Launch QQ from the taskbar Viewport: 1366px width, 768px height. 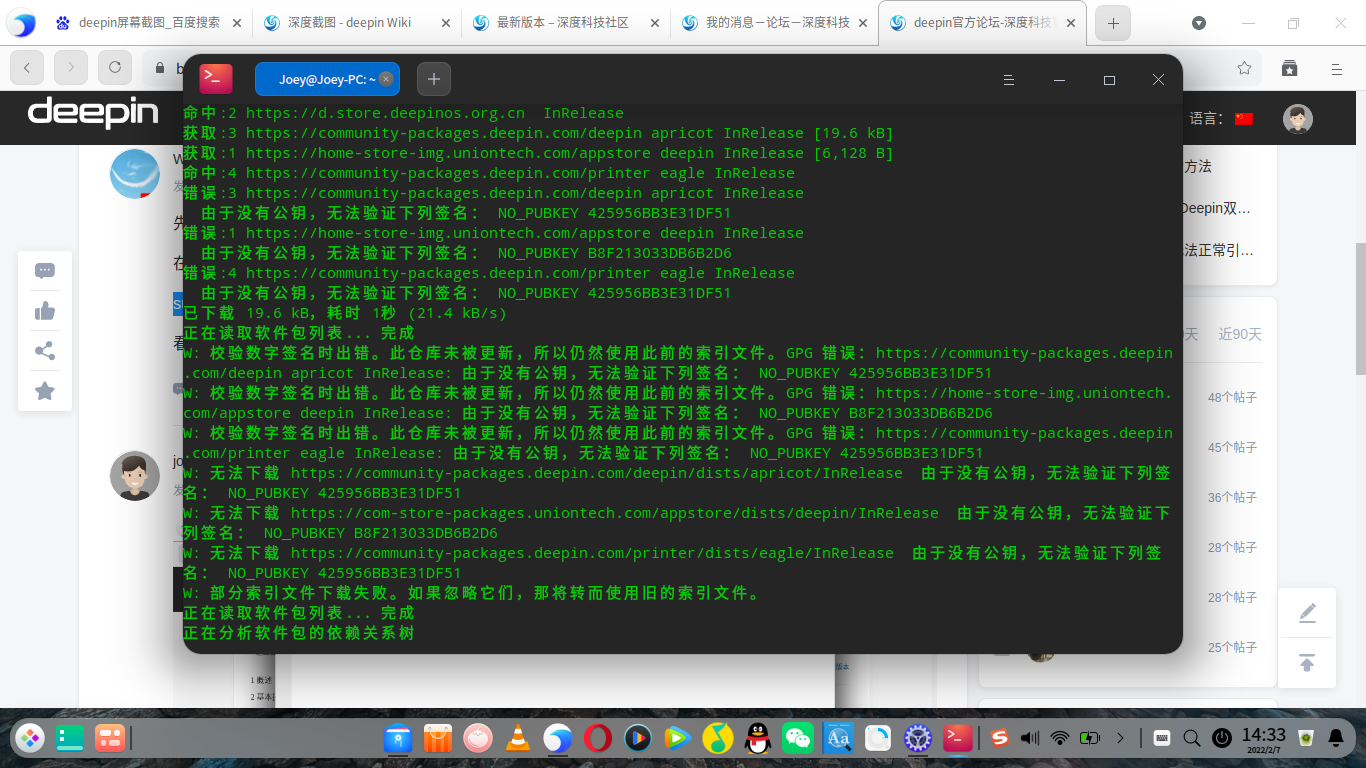click(x=758, y=738)
